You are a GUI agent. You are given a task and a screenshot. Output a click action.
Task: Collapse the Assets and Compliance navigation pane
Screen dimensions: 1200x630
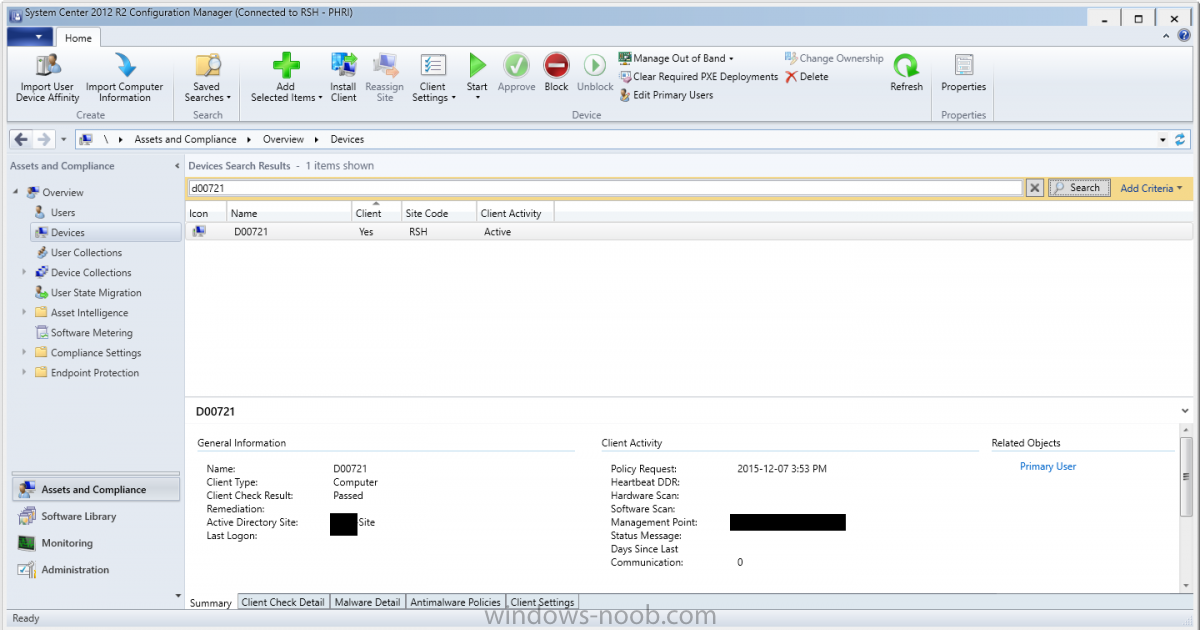(x=177, y=166)
